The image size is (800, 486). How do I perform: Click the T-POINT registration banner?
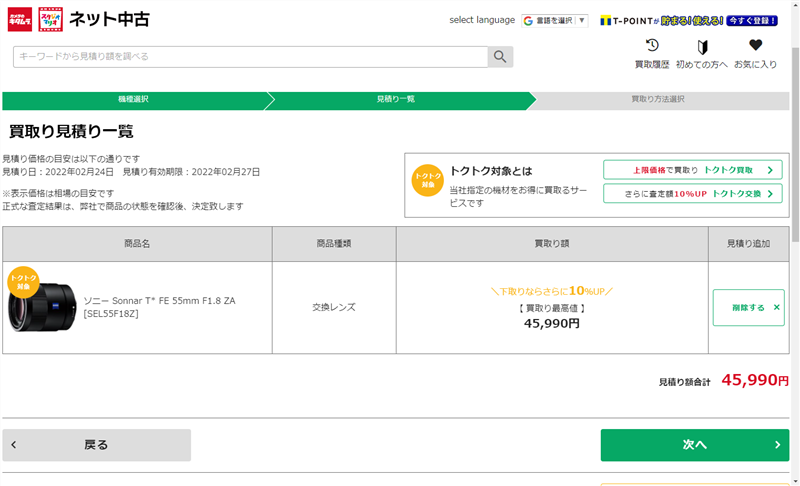(689, 20)
